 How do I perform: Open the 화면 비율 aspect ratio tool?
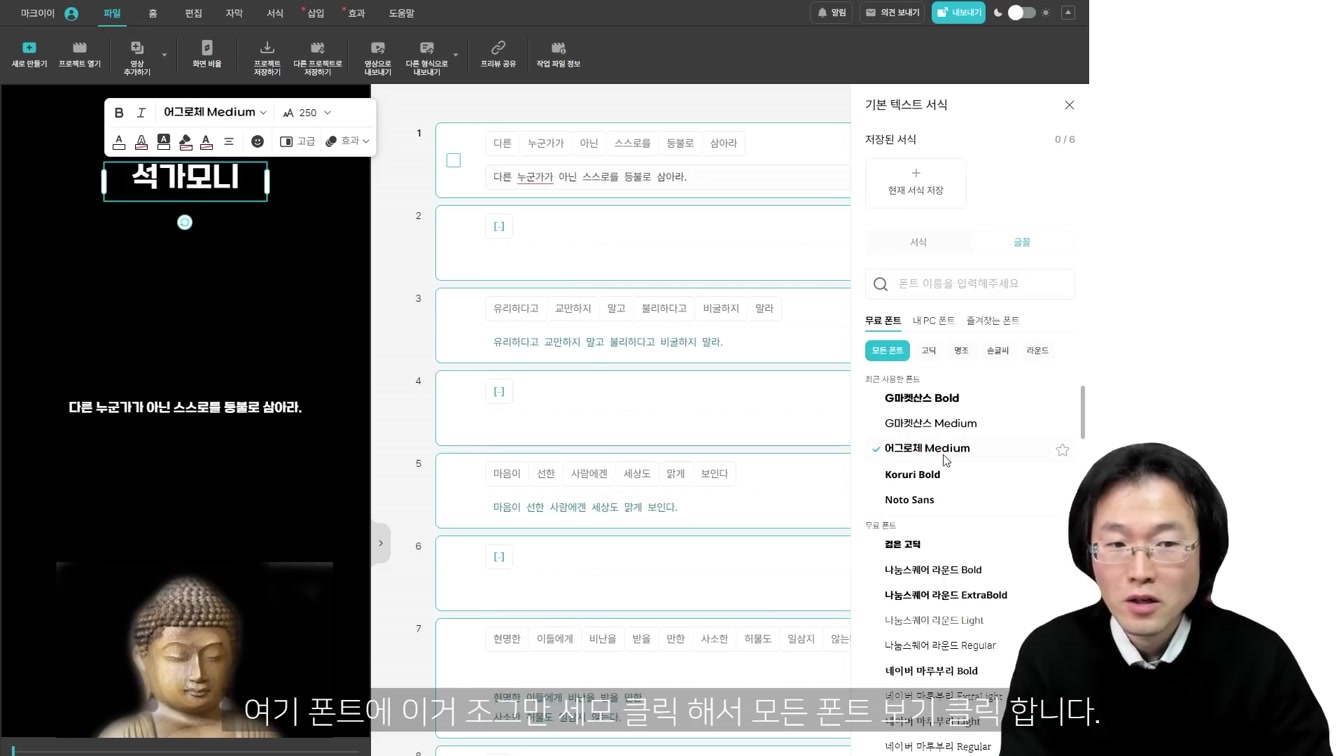pos(207,54)
